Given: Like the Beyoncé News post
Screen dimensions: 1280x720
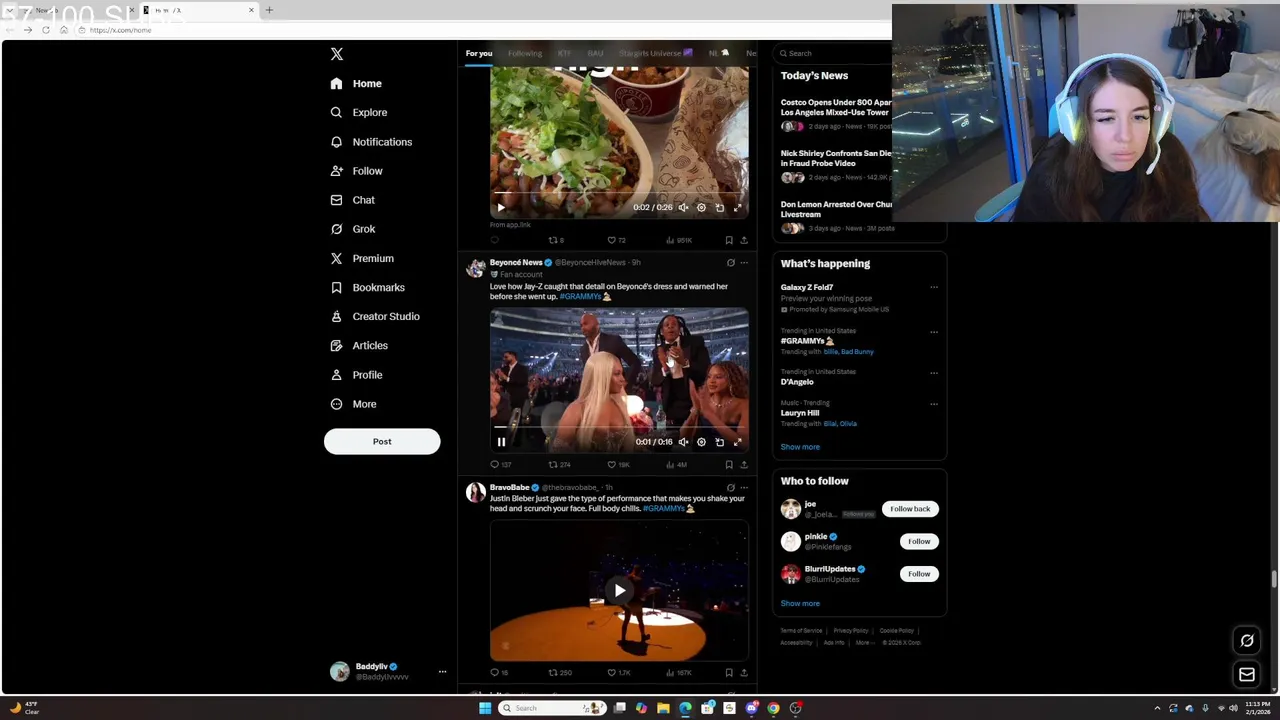Looking at the screenshot, I should tap(619, 465).
